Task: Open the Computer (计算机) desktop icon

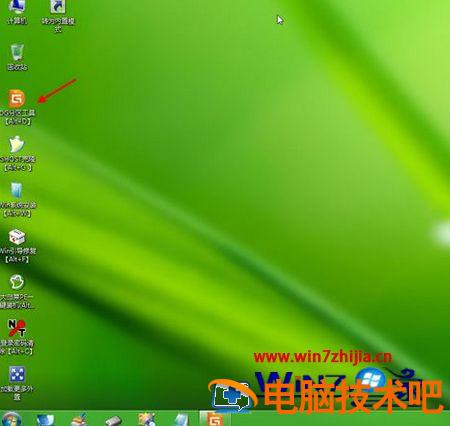Action: click(17, 12)
